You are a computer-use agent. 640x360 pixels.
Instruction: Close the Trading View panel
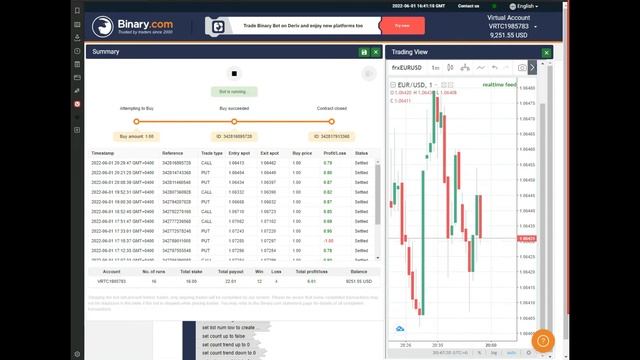(546, 52)
